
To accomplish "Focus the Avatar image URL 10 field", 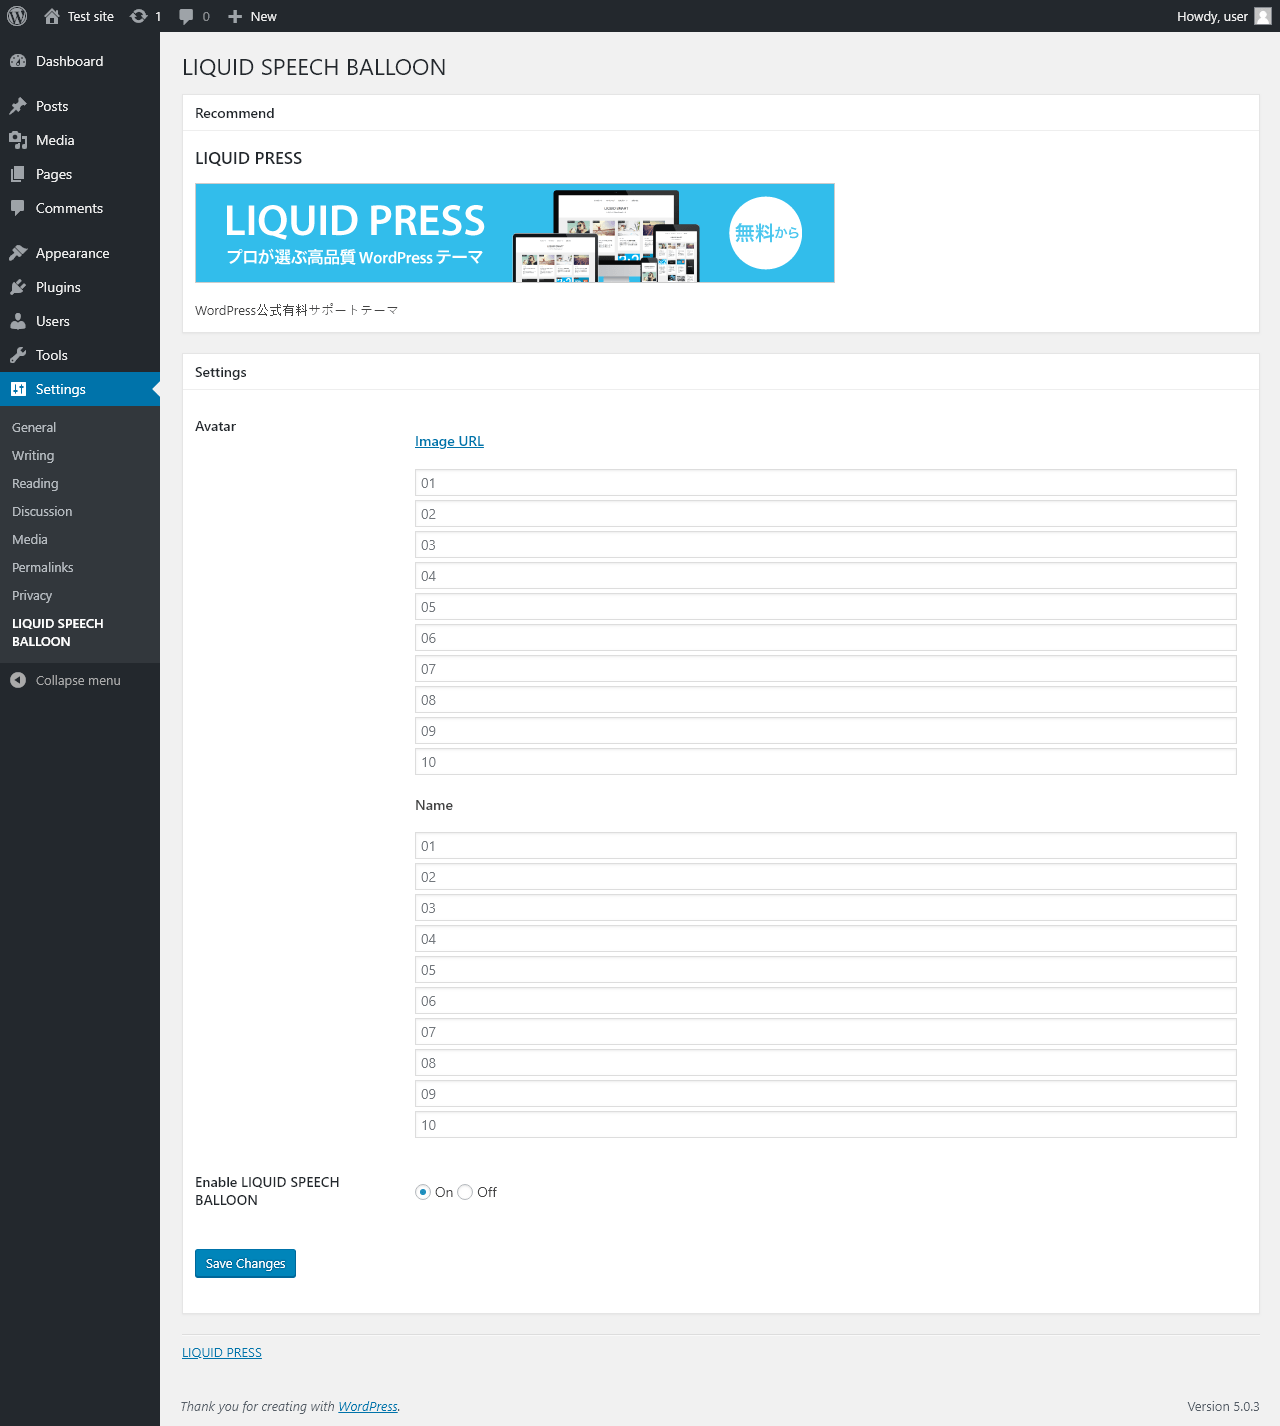I will point(826,762).
